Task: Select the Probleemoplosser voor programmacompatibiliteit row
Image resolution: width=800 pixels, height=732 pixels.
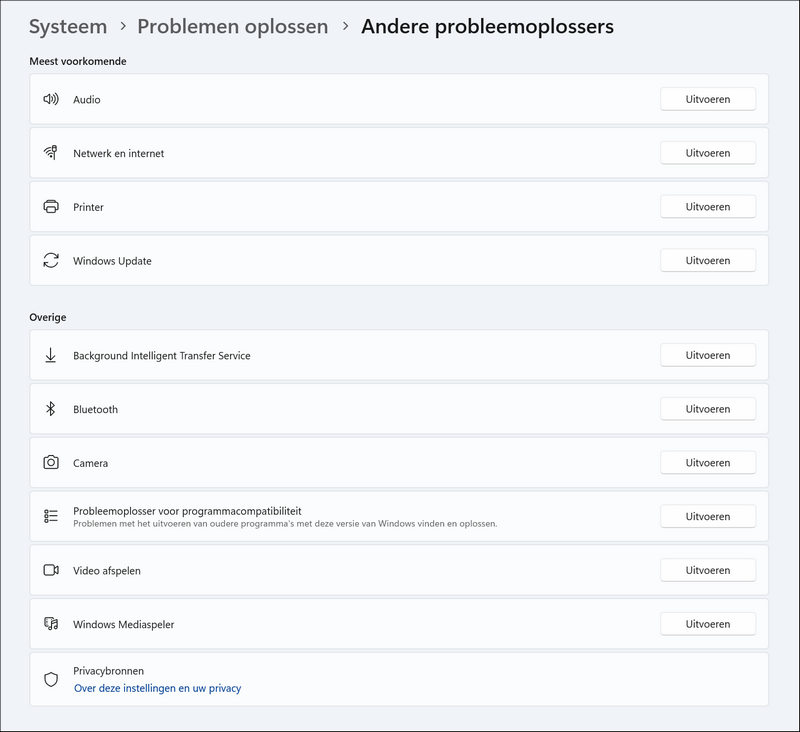Action: point(300,516)
